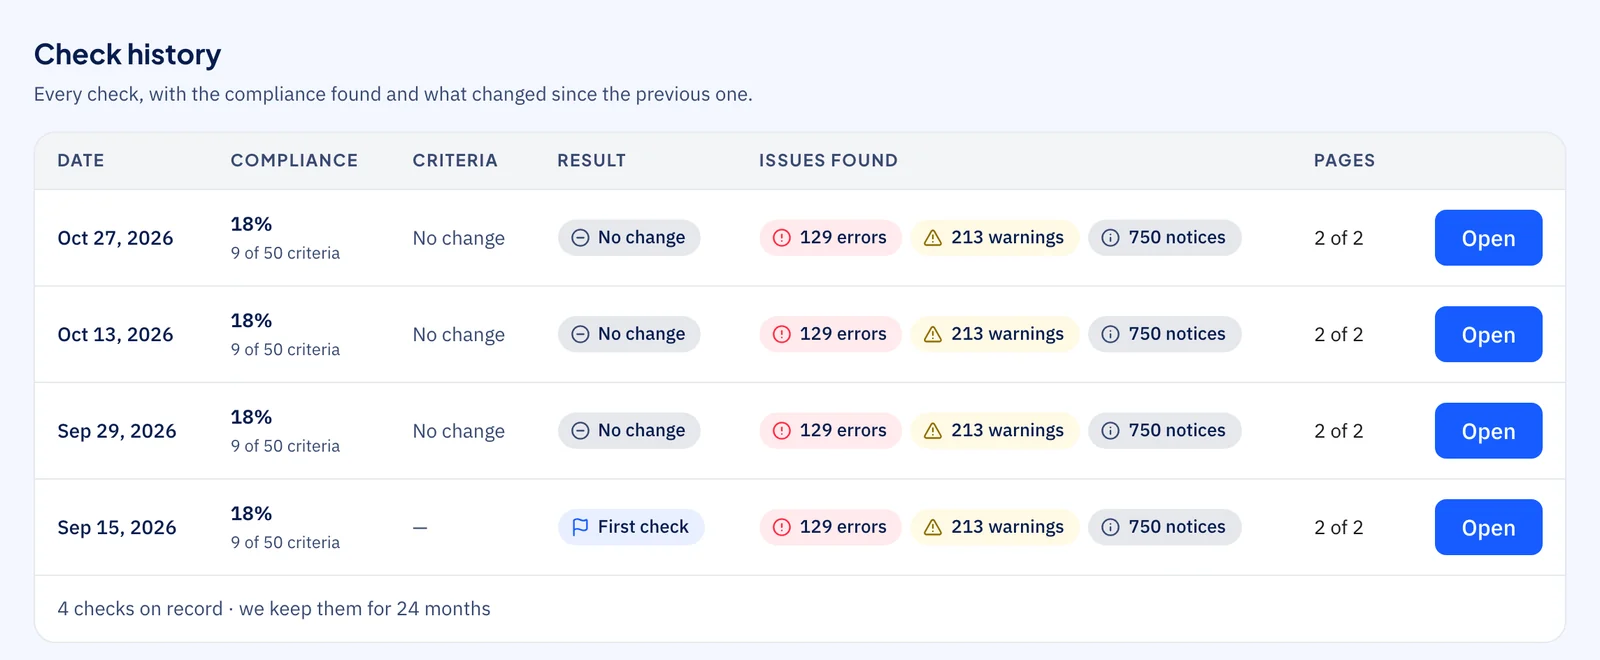Viewport: 1600px width, 660px height.
Task: Click No change badge text in Sep 29 row
Action: tap(641, 431)
